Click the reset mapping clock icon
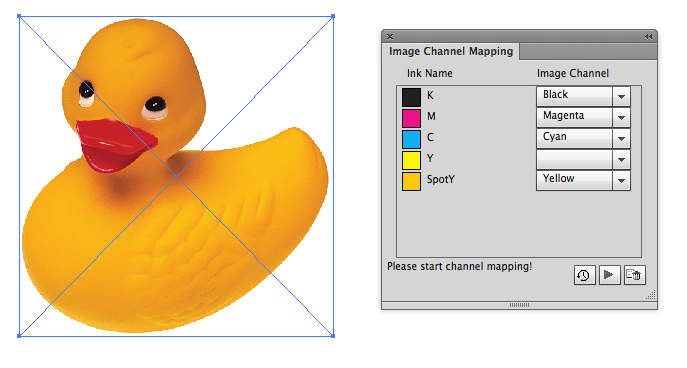This screenshot has width=687, height=368. (584, 275)
